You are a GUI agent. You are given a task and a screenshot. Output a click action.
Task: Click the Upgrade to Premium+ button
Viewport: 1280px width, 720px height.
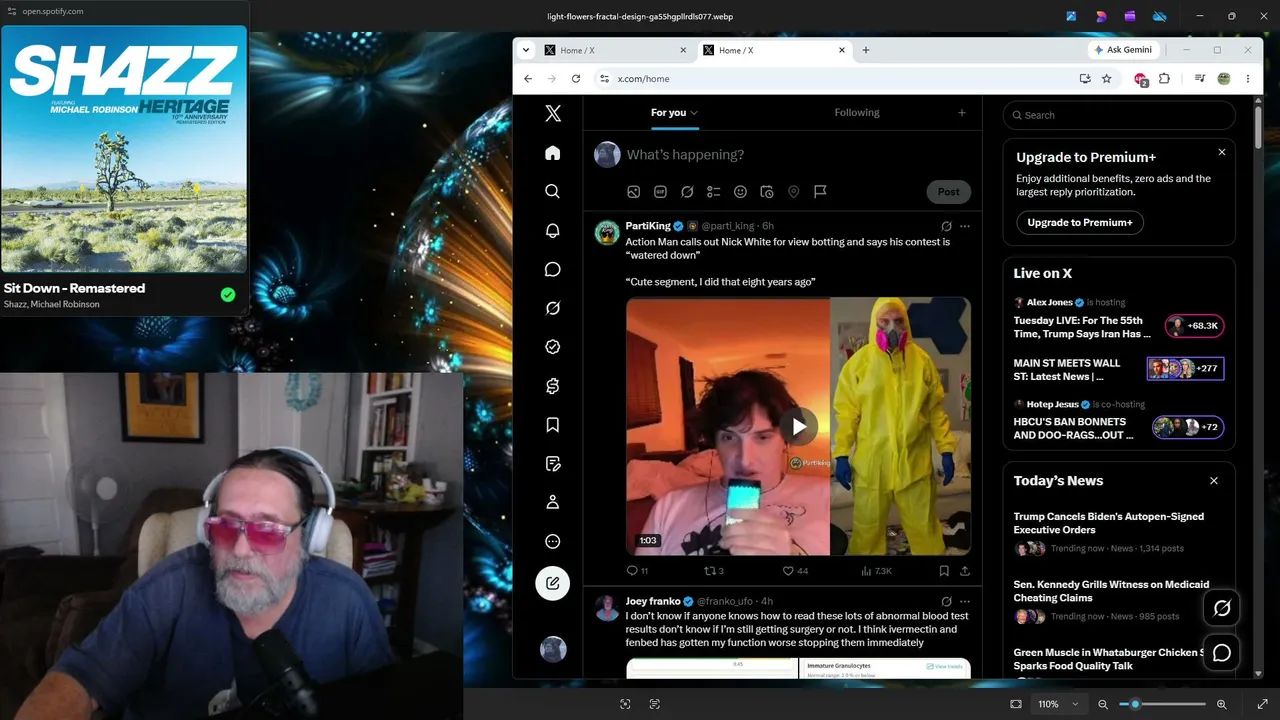point(1080,223)
